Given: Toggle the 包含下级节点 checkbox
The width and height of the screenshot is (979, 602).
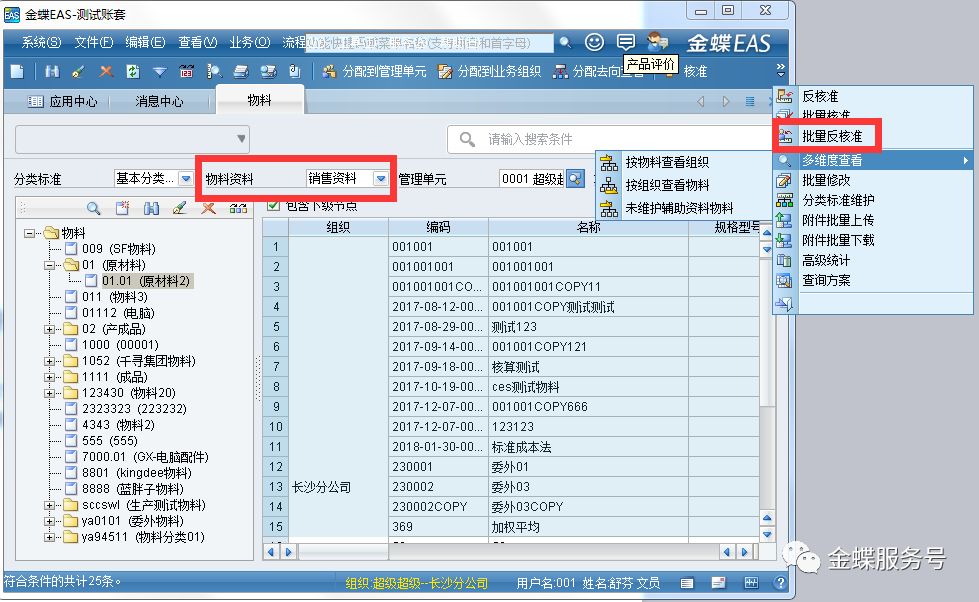Looking at the screenshot, I should 273,205.
